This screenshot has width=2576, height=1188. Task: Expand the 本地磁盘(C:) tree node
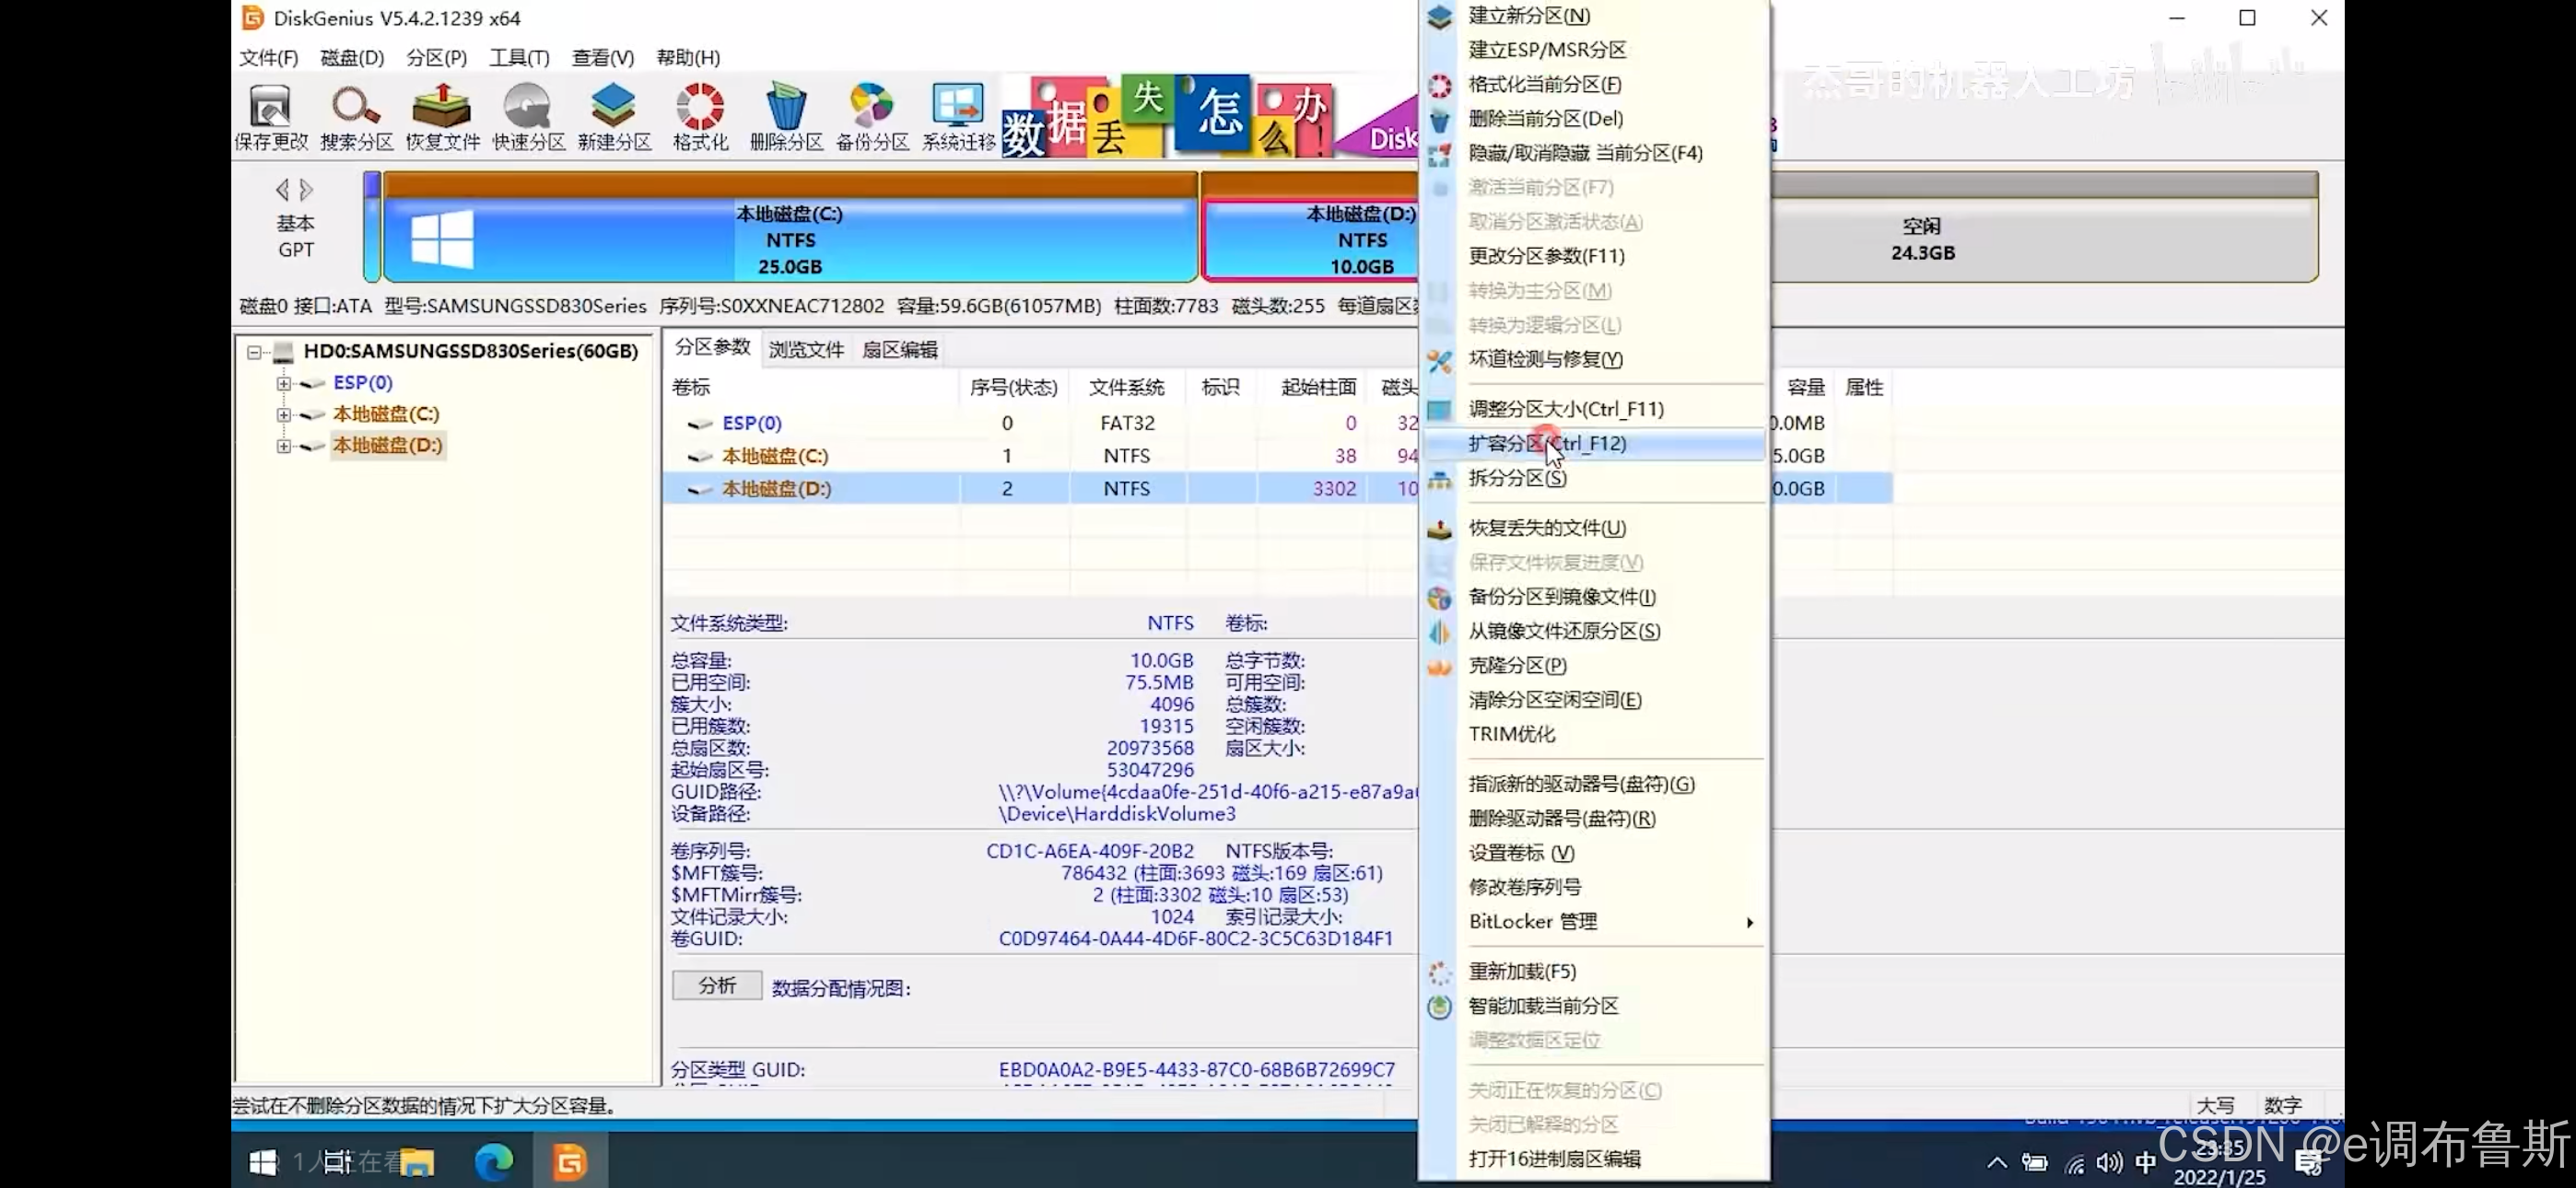[284, 414]
